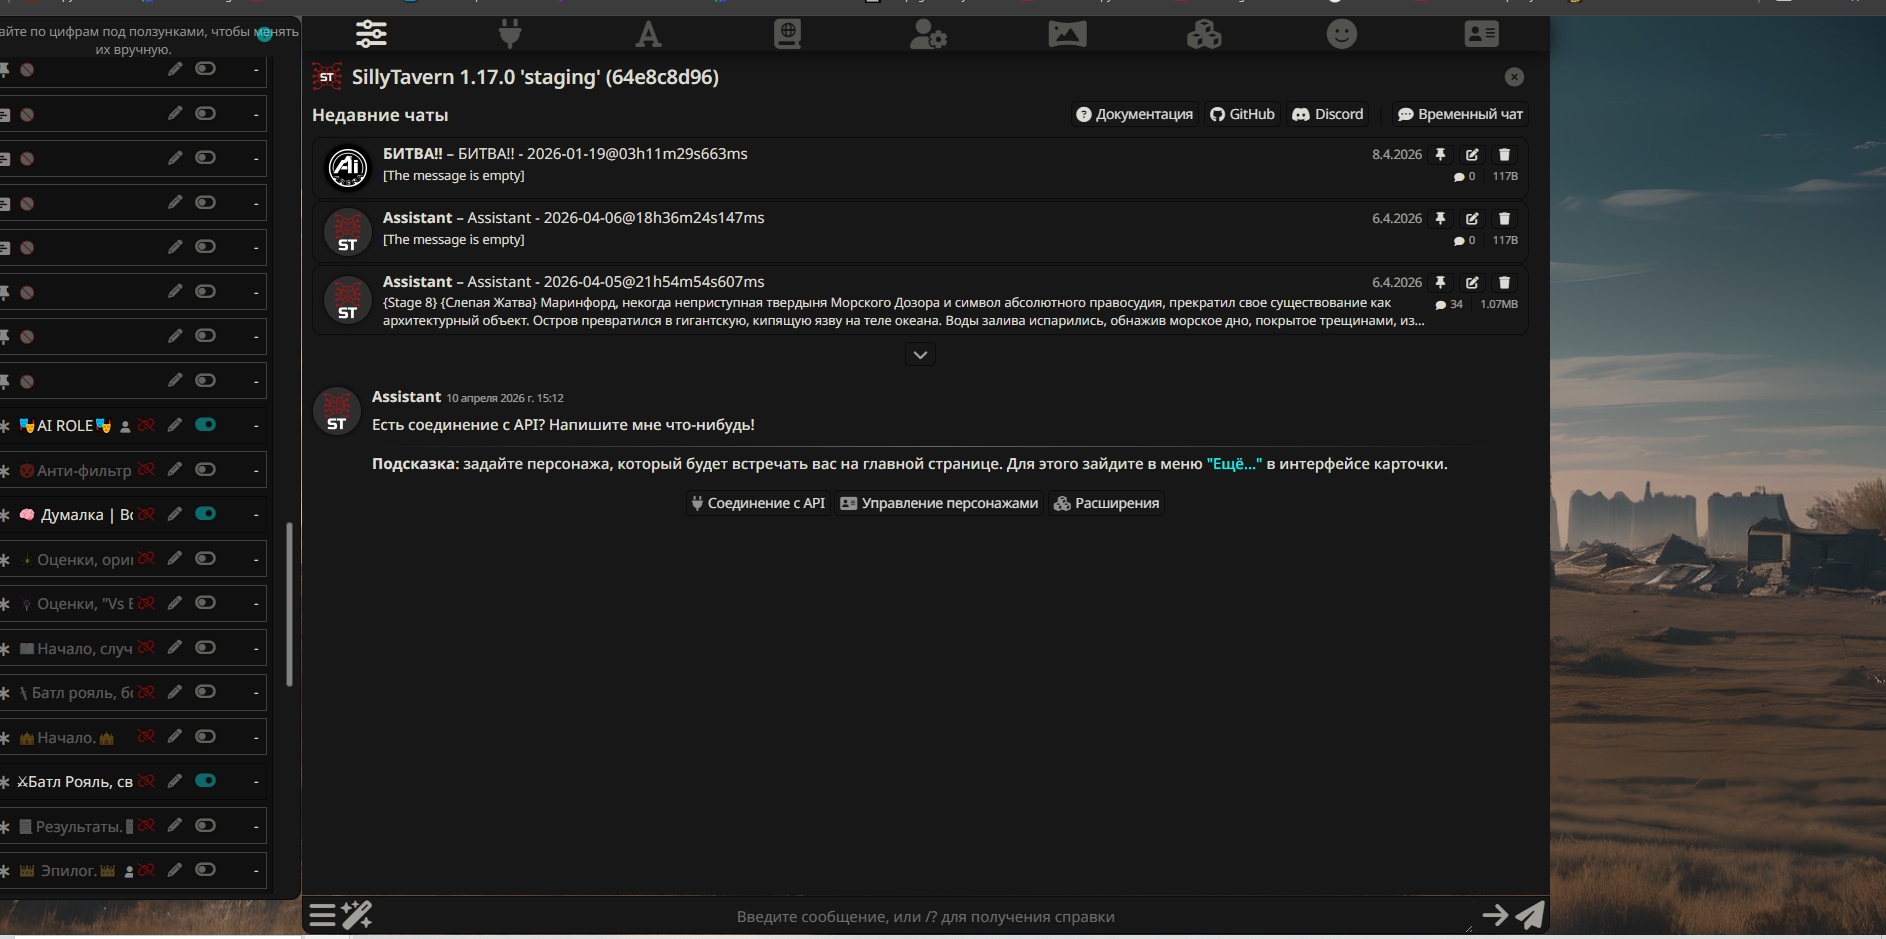Open the GitHub link button
The image size is (1886, 939).
click(x=1242, y=114)
